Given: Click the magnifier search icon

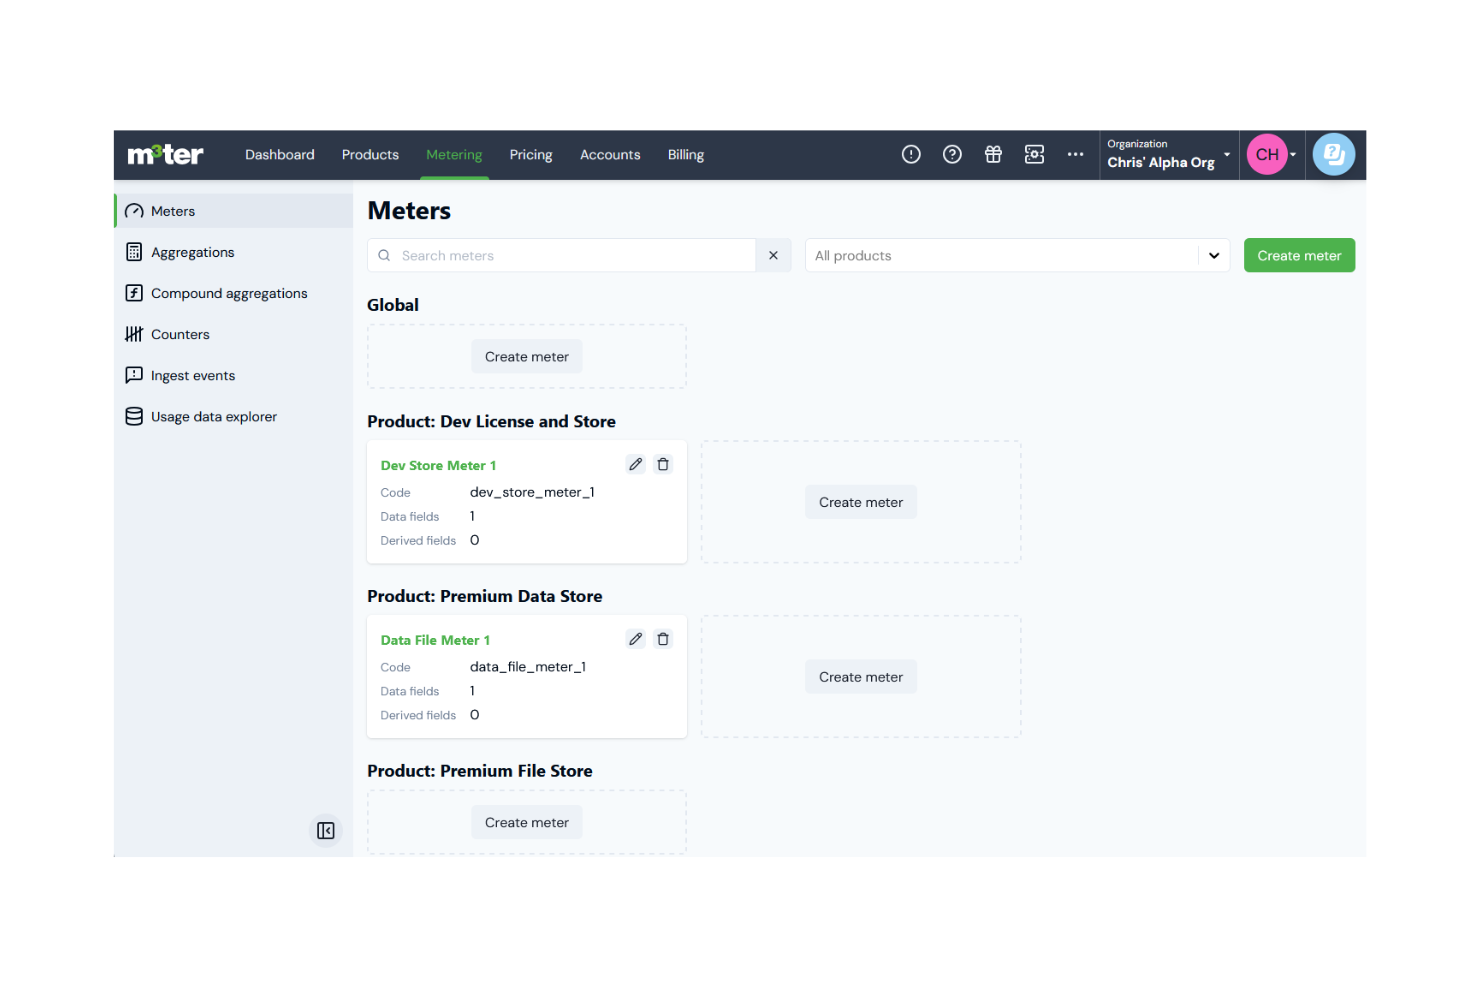Looking at the screenshot, I should click(384, 255).
